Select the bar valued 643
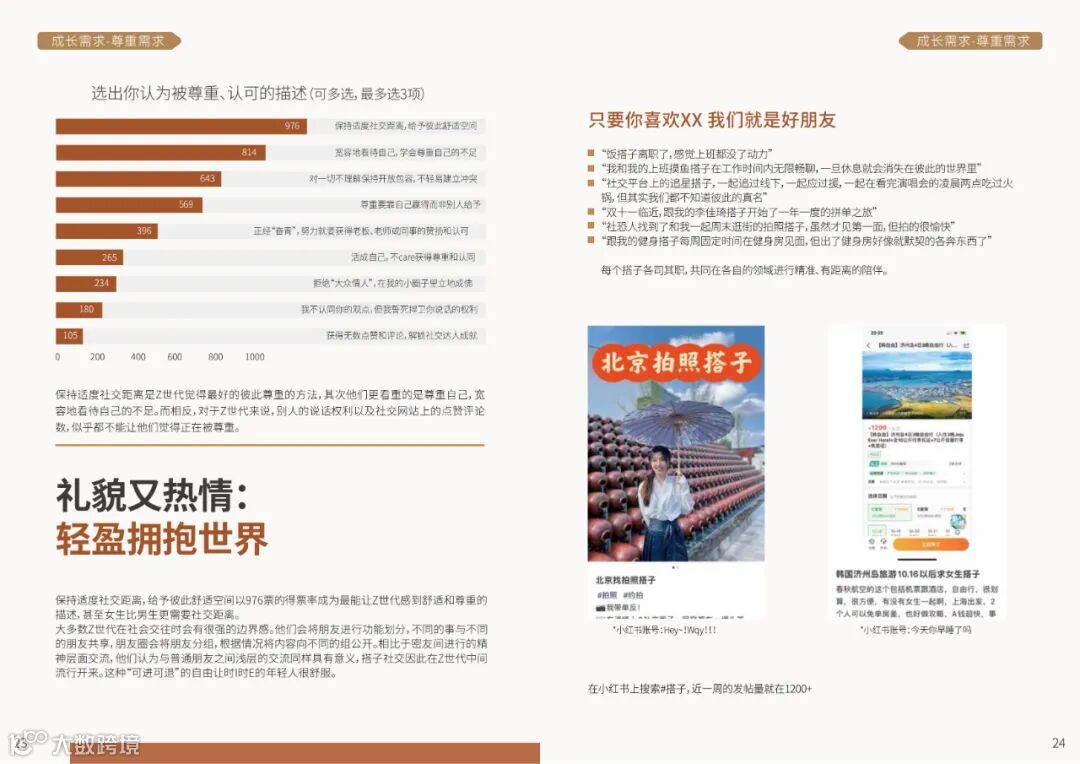The image size is (1080, 764). [138, 178]
